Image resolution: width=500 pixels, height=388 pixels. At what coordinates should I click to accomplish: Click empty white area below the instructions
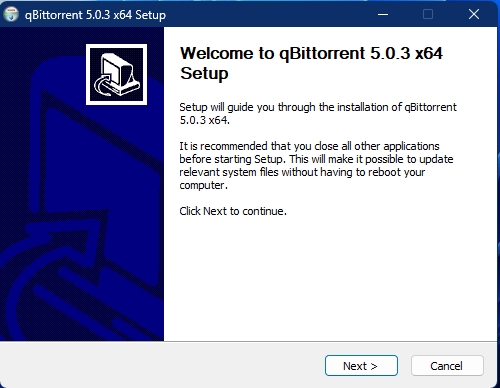tap(330, 277)
